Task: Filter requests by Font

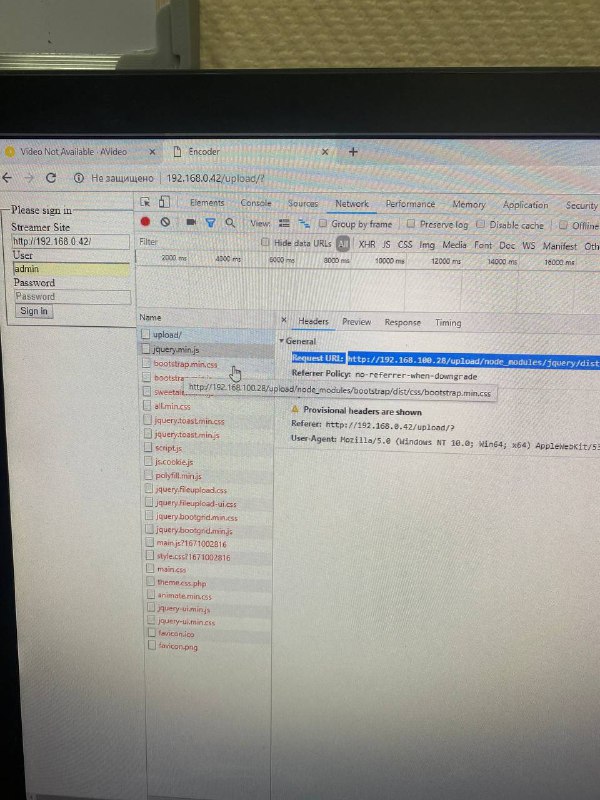Action: pos(483,246)
